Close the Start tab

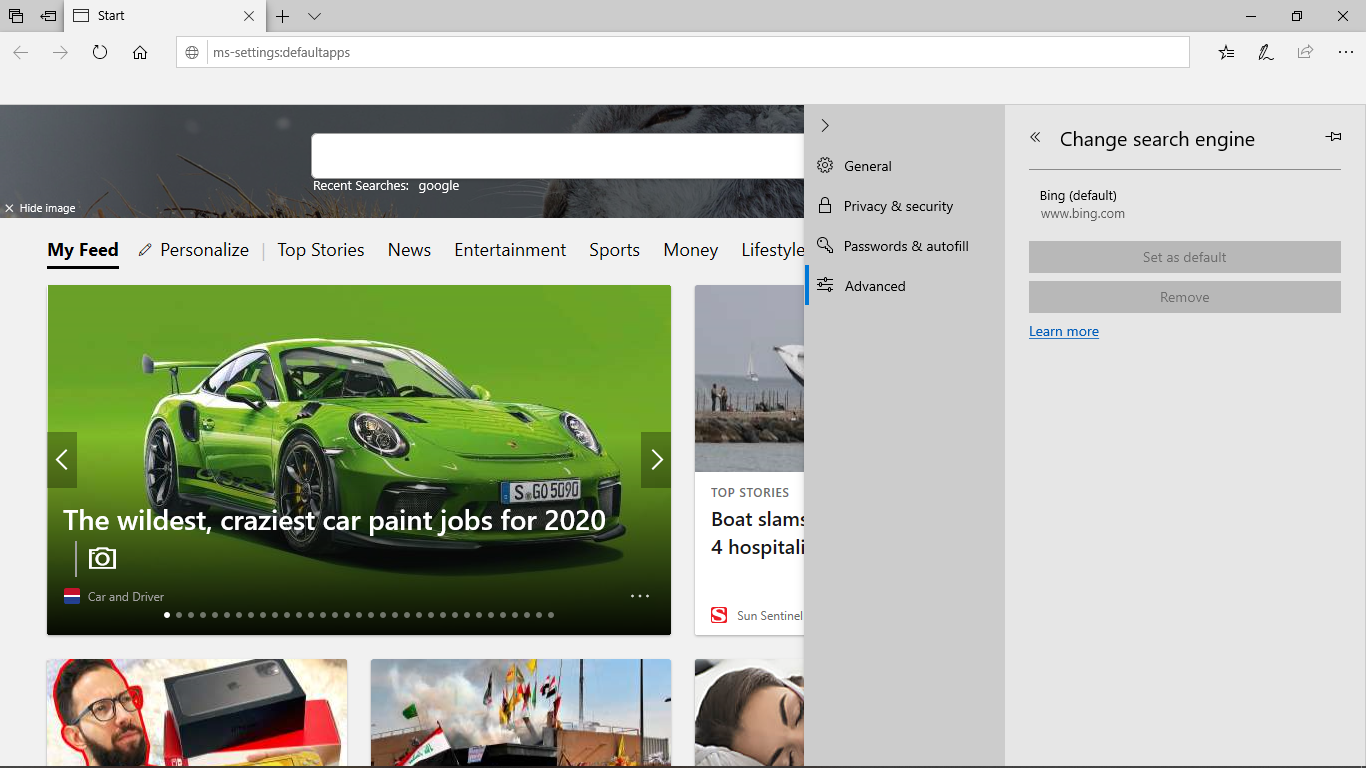(x=250, y=16)
